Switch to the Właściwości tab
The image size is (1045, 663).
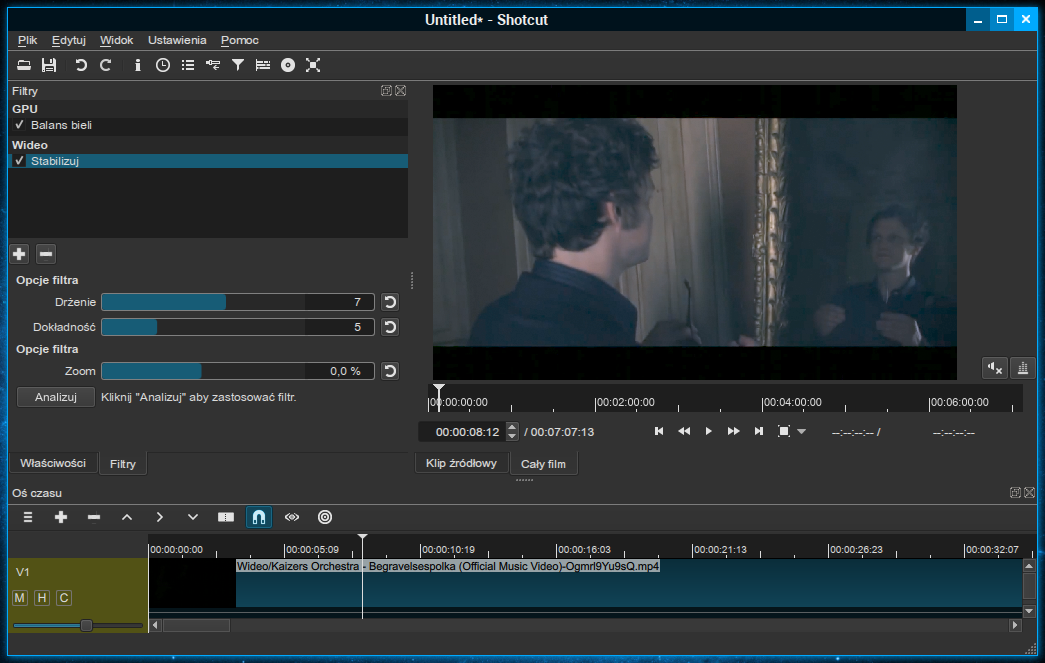tap(53, 463)
